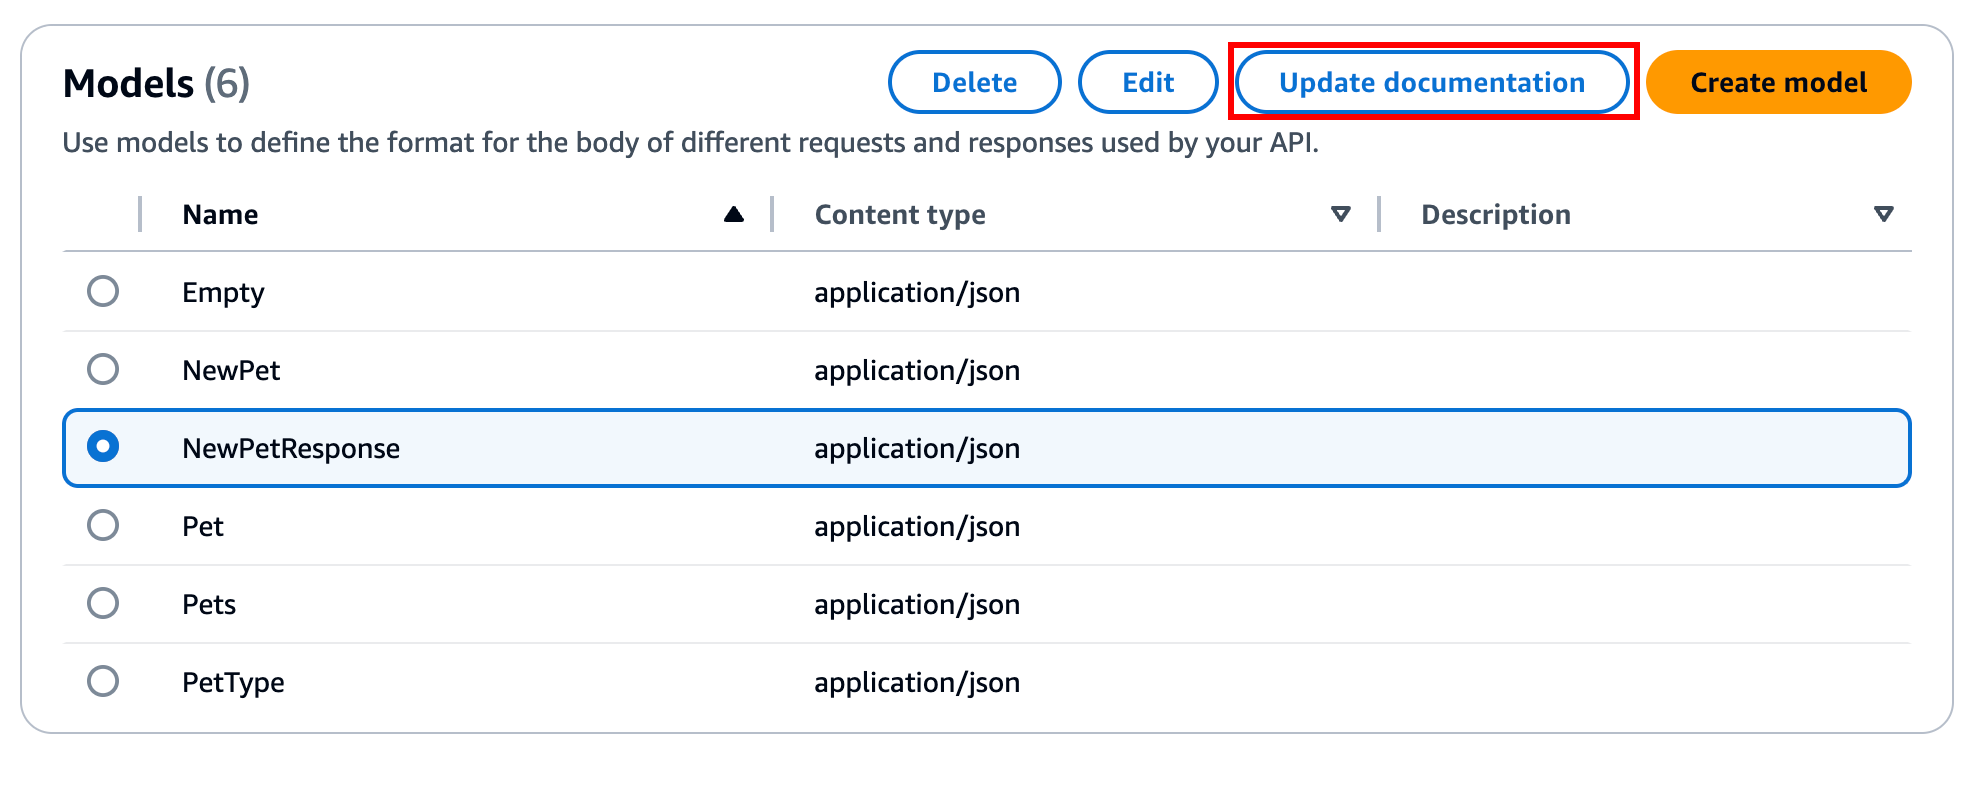Screen dimensions: 1972x796
Task: Select the PetType model radio button
Action: (x=103, y=682)
